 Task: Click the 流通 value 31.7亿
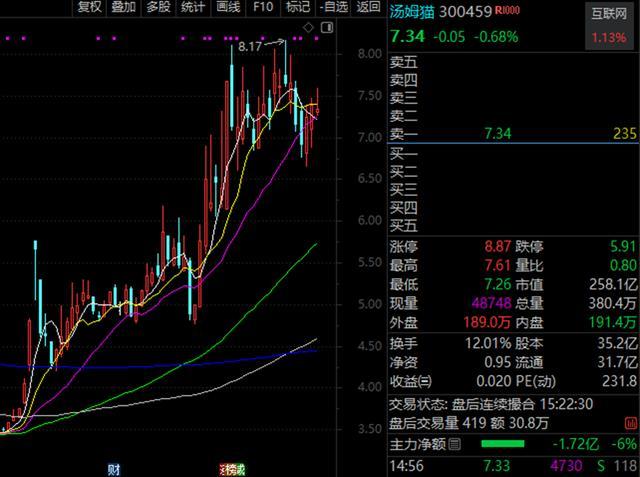[617, 362]
